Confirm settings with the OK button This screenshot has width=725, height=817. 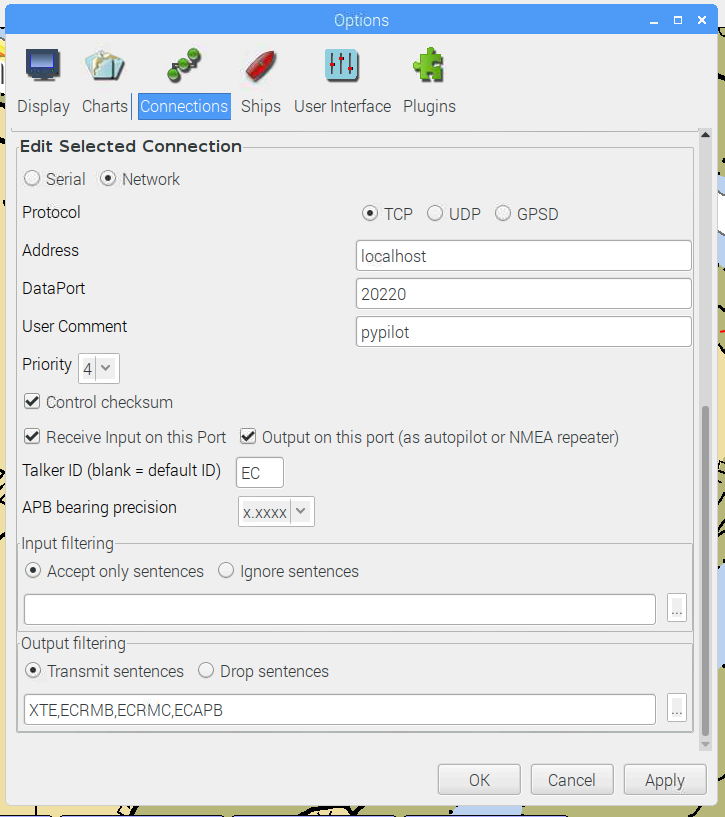tap(479, 780)
